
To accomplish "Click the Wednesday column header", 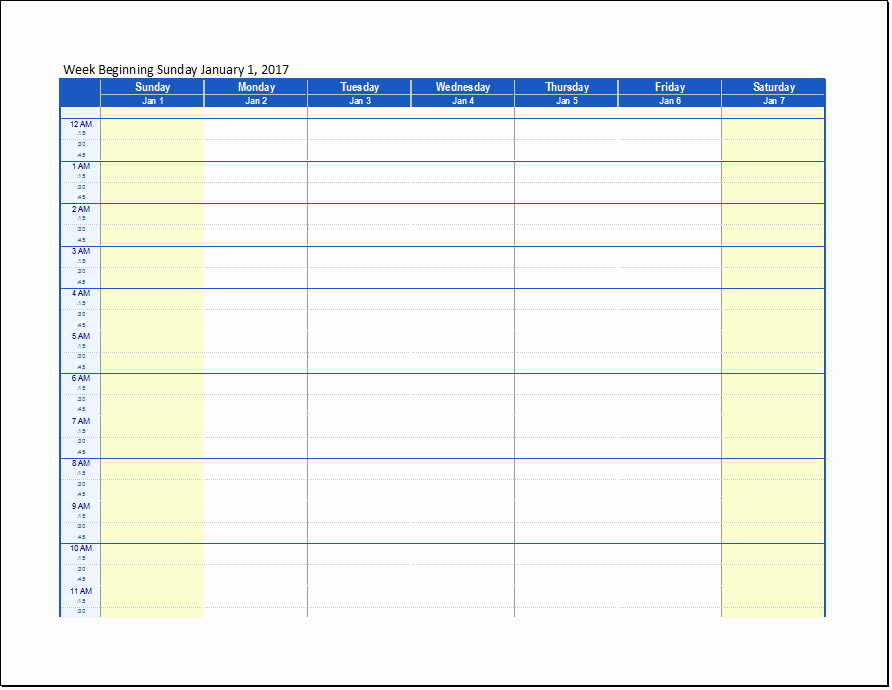I will 463,86.
